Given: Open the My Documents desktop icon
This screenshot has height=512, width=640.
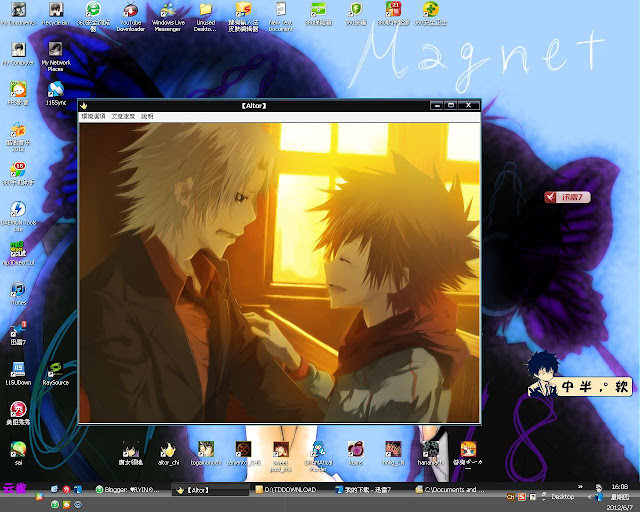Looking at the screenshot, I should (18, 13).
